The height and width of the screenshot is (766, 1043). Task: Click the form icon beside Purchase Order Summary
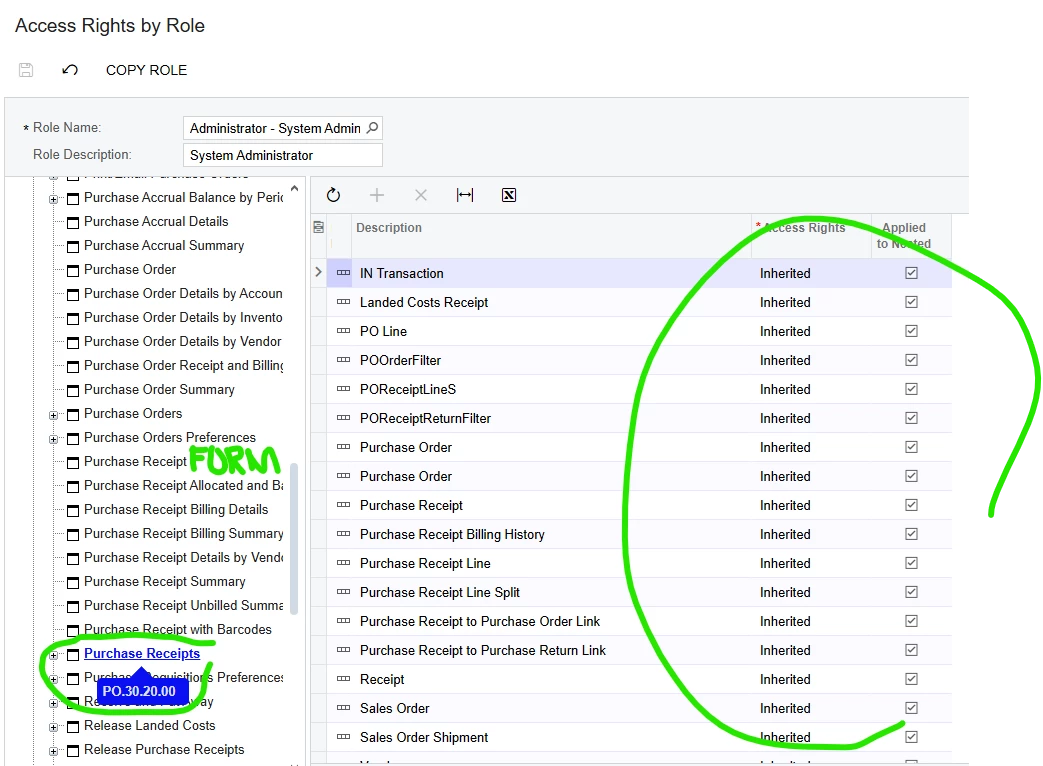tap(73, 390)
